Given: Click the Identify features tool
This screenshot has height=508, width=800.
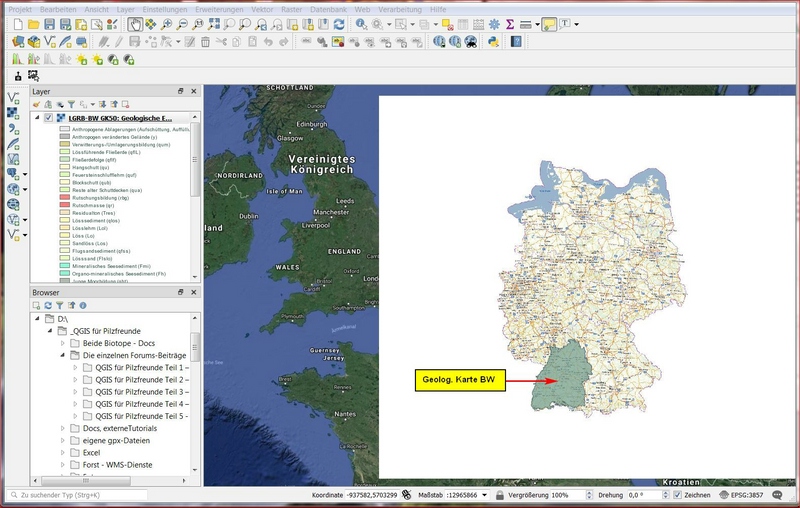Looking at the screenshot, I should pos(359,23).
